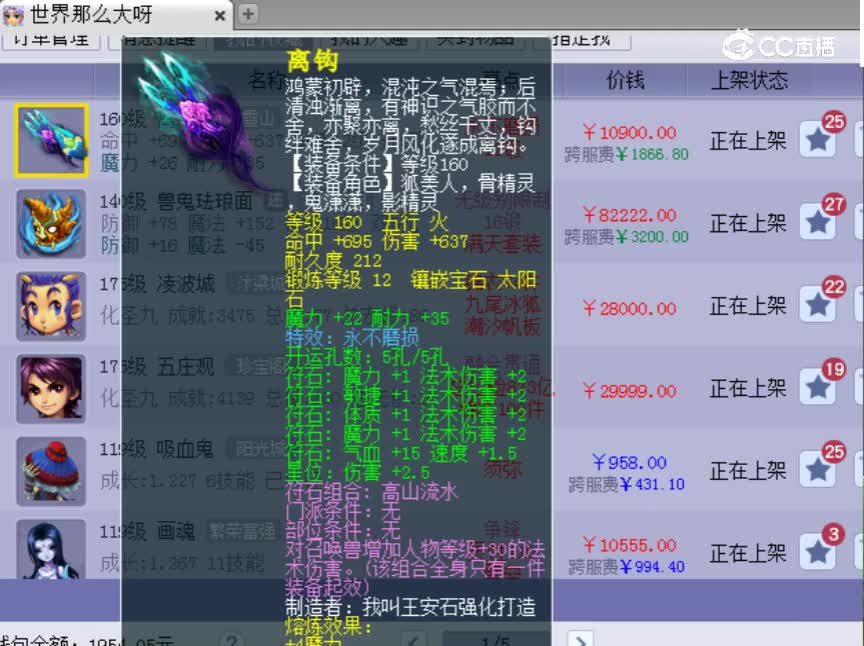Open the 凌波城 character portrait
This screenshot has width=864, height=646.
coord(51,306)
